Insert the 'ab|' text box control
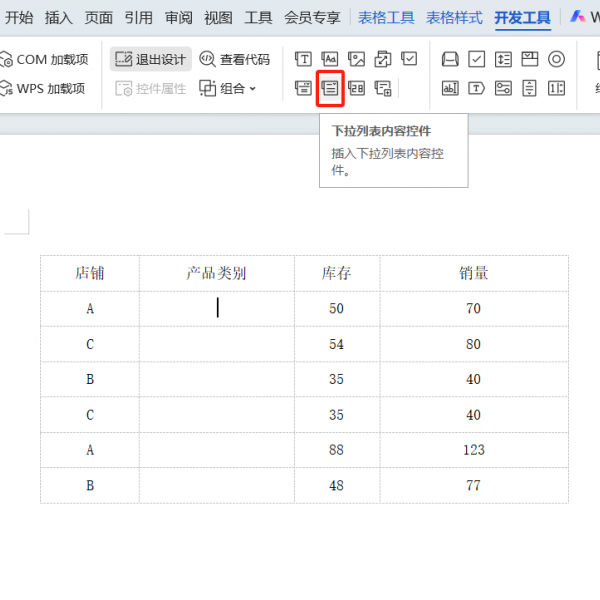Screen dimensions: 600x600 pyautogui.click(x=450, y=89)
